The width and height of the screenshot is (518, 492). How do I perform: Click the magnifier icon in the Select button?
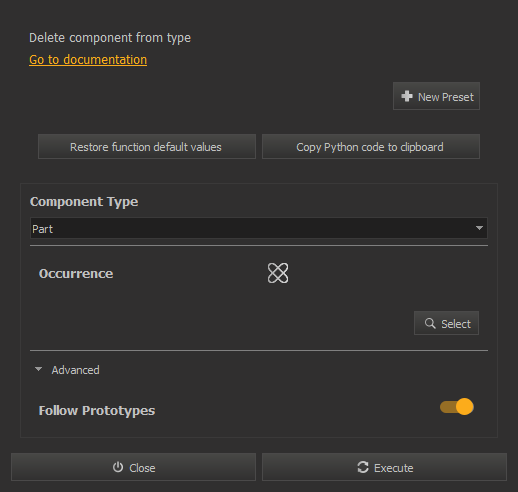click(x=430, y=323)
